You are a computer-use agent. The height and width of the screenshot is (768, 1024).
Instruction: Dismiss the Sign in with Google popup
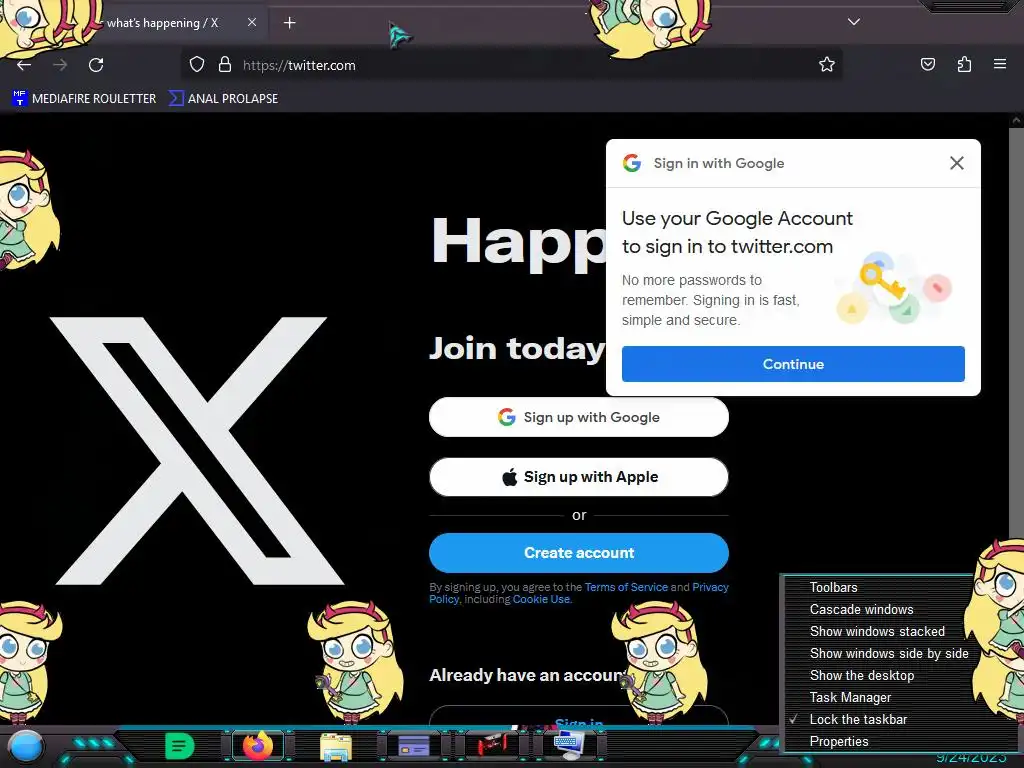[956, 163]
